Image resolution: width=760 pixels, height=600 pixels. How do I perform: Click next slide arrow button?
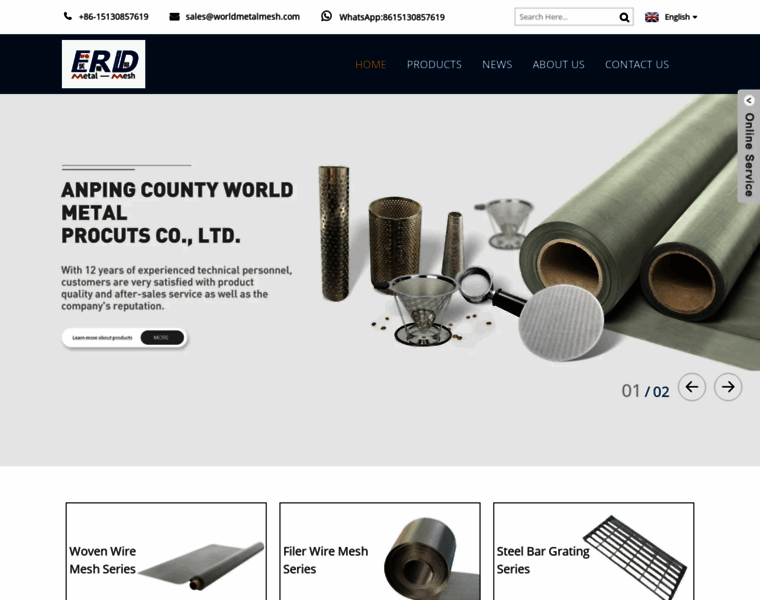point(728,387)
